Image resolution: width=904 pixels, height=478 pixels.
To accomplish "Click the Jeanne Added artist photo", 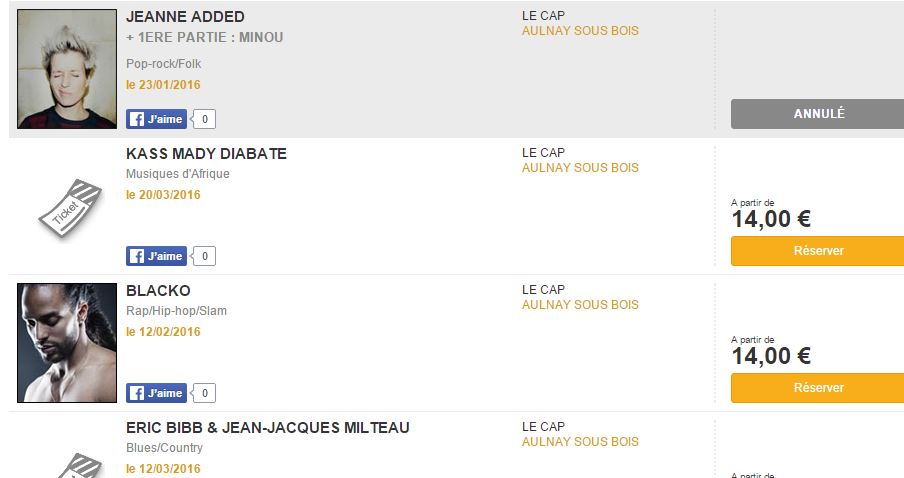I will coord(67,69).
